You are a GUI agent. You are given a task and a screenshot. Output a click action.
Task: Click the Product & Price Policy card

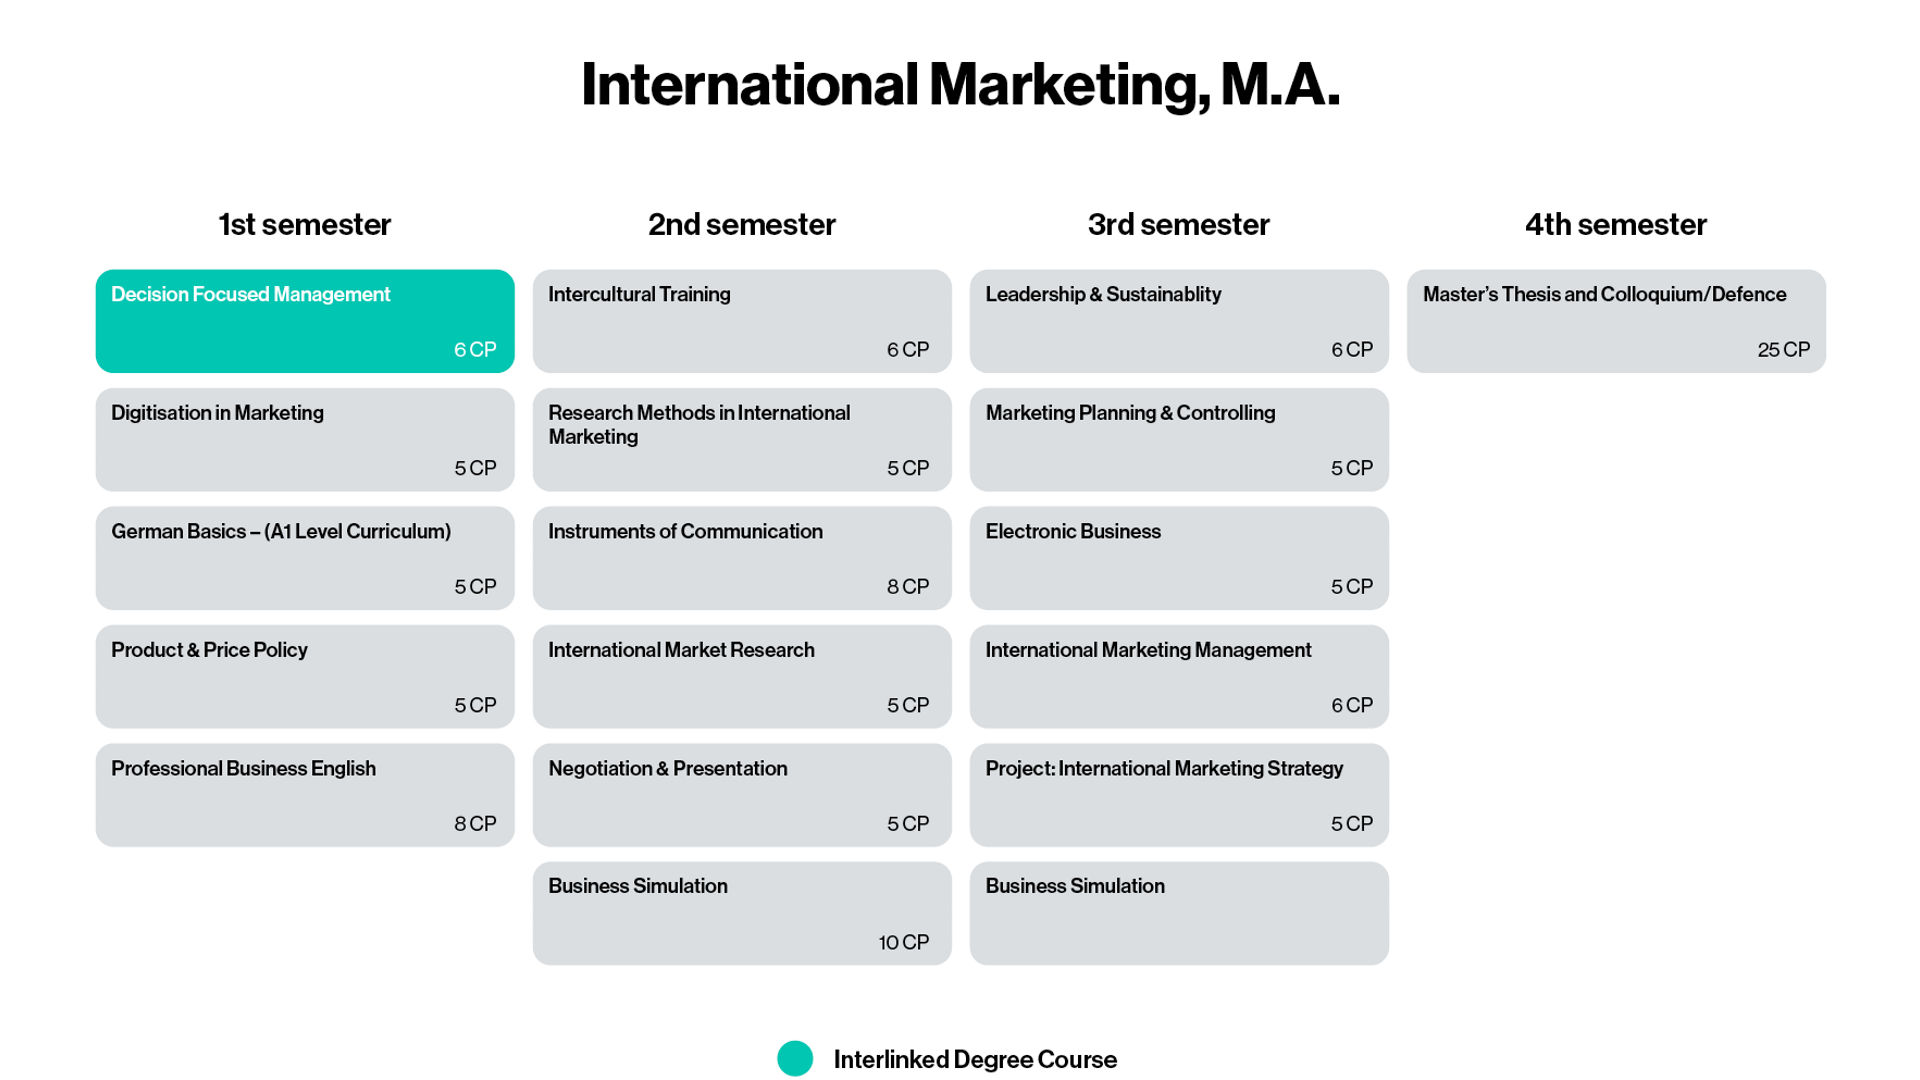click(x=305, y=677)
